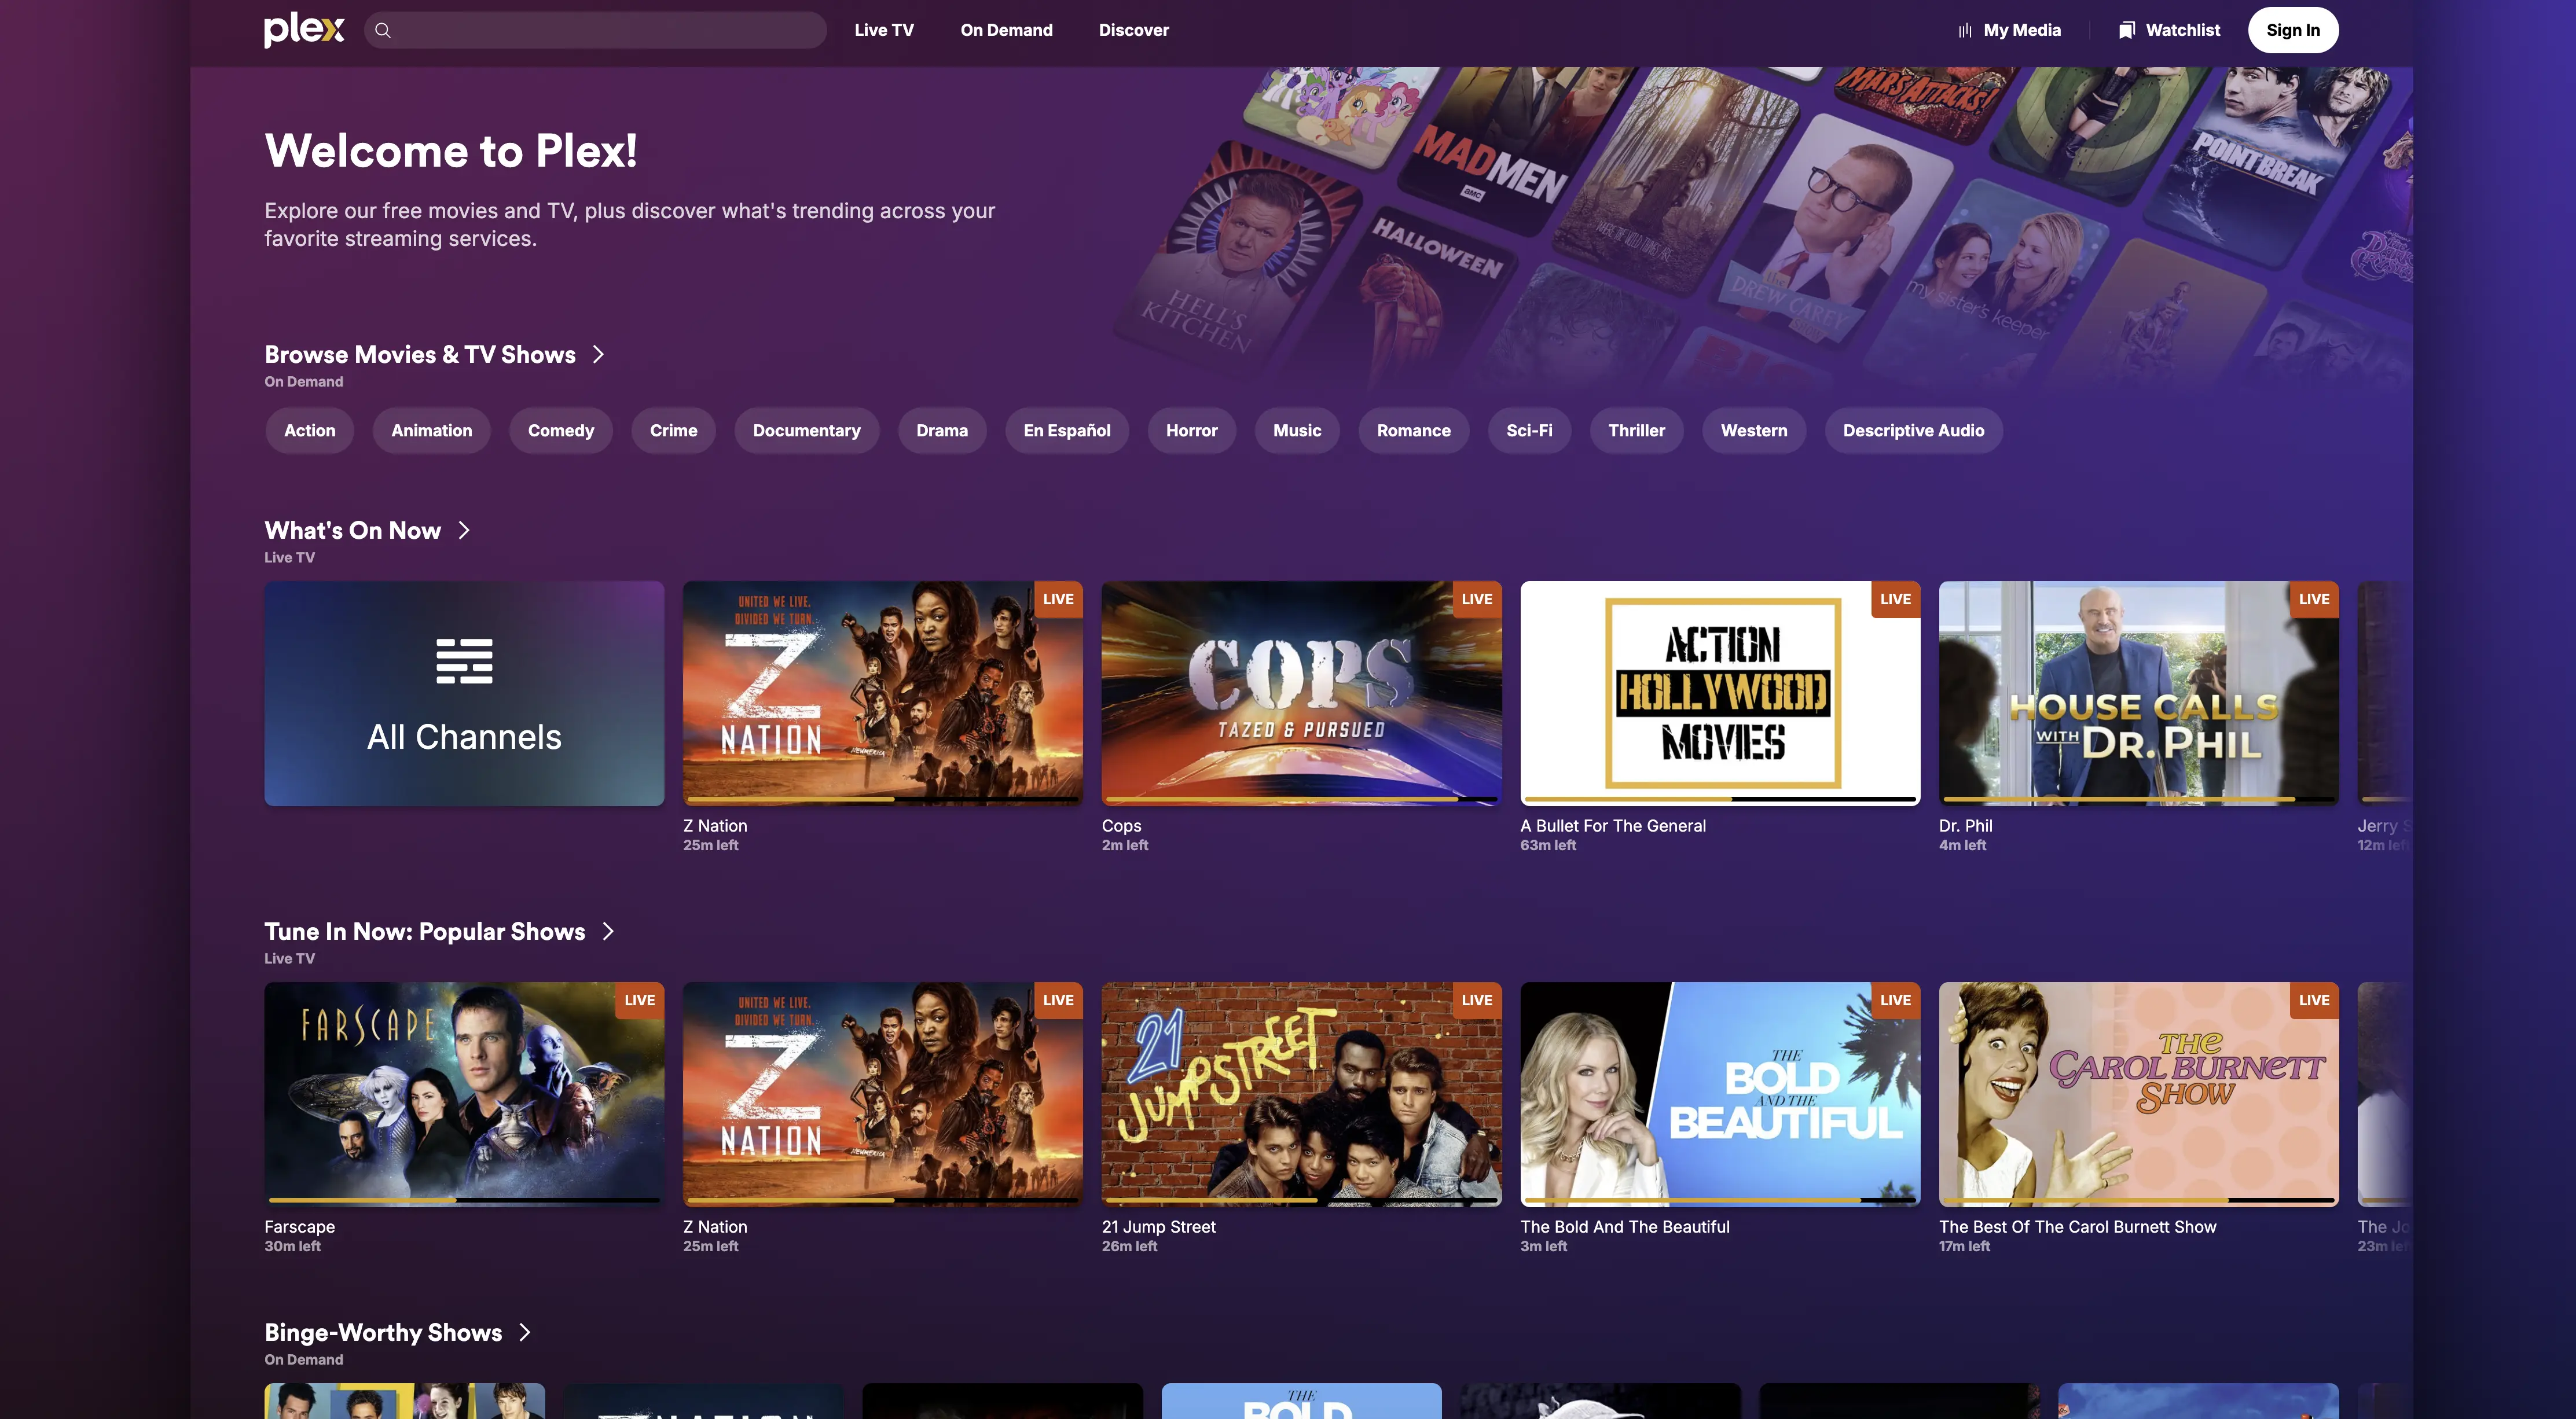Select the Descriptive Audio chip
Screen dimensions: 2576x1419
[x=1913, y=430]
